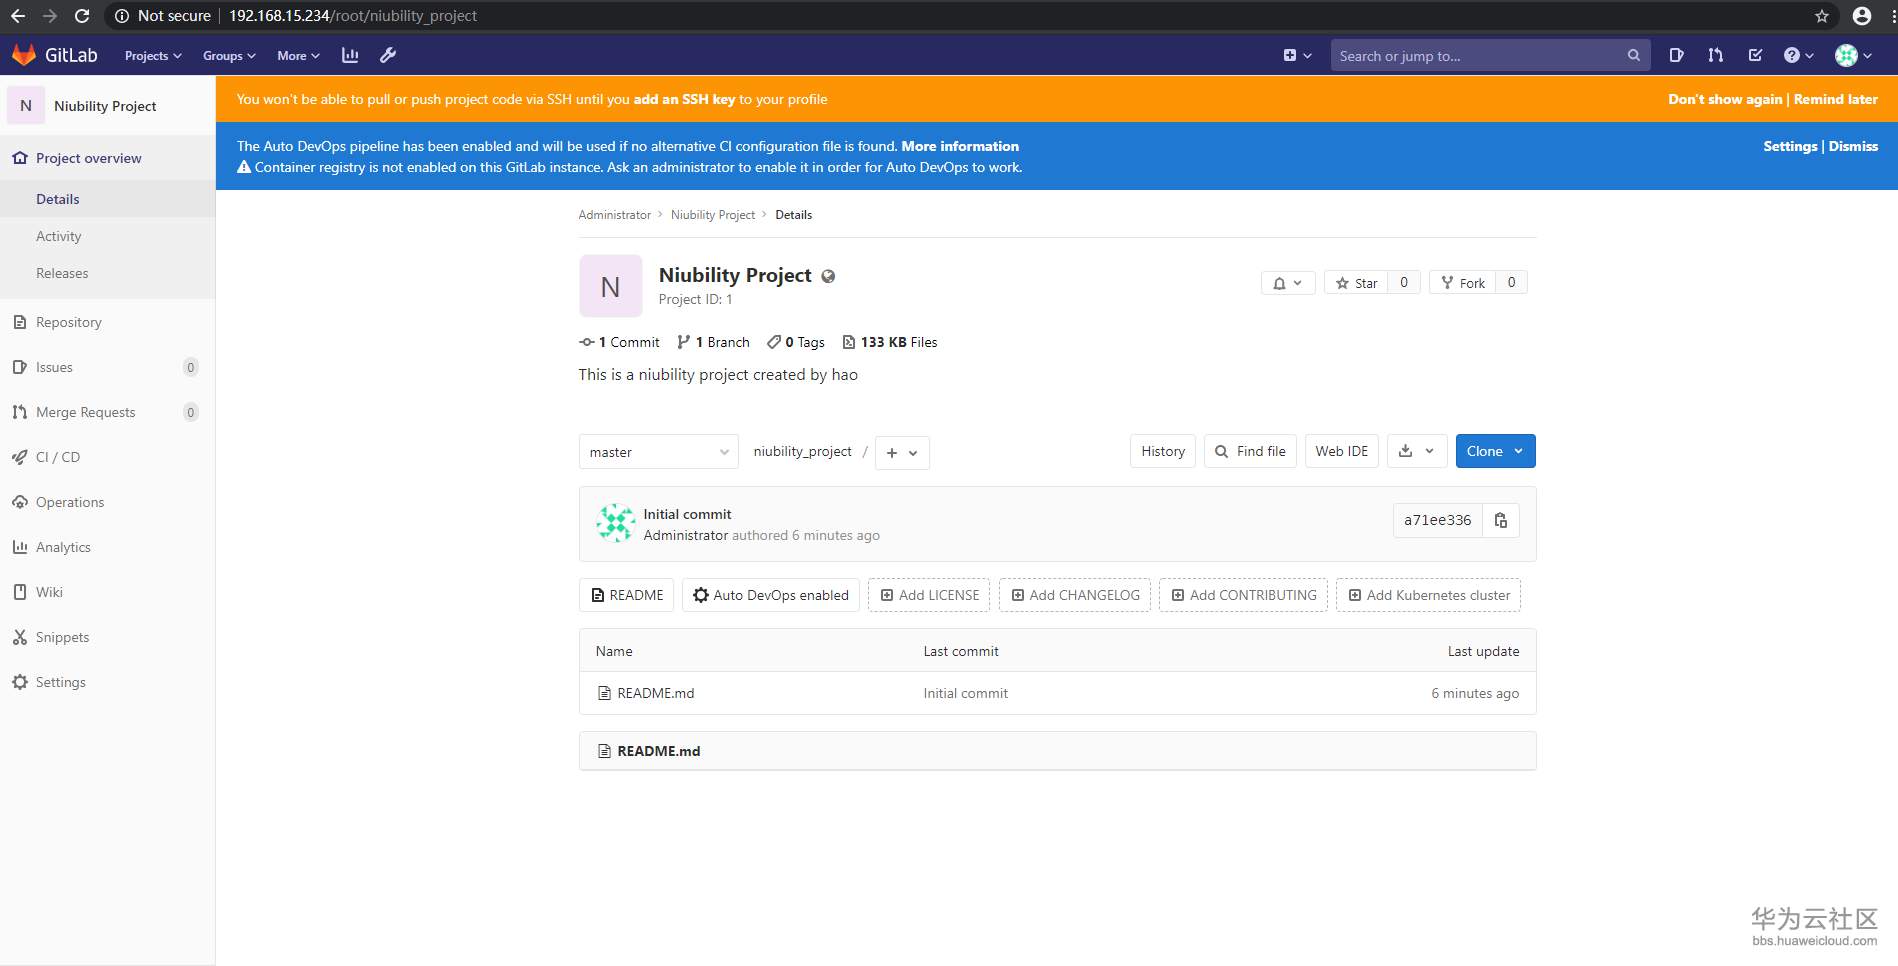Screen dimensions: 1898x966
Task: Open the 'Initial commit' commit title
Action: (x=687, y=514)
